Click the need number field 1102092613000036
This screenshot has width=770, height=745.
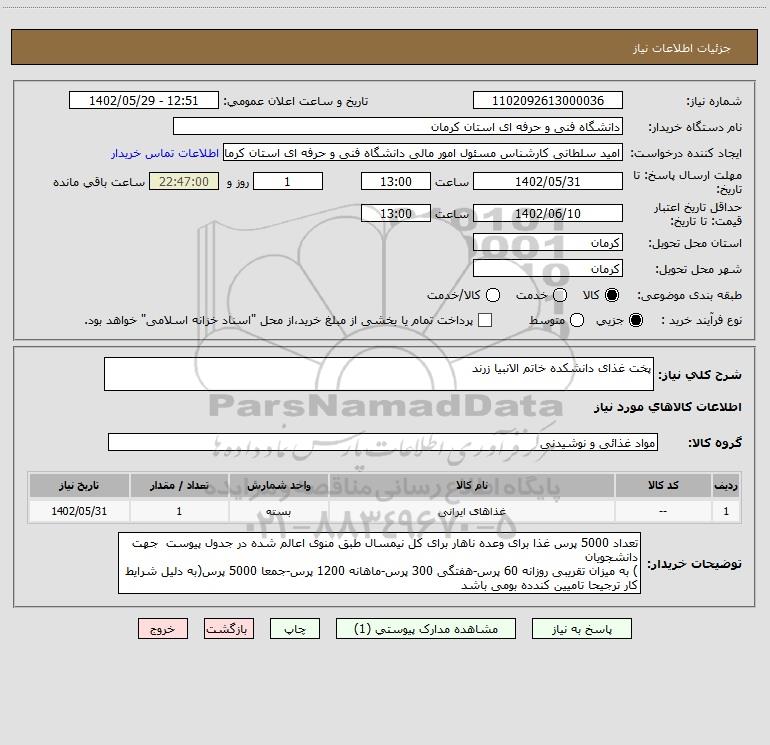coord(548,100)
